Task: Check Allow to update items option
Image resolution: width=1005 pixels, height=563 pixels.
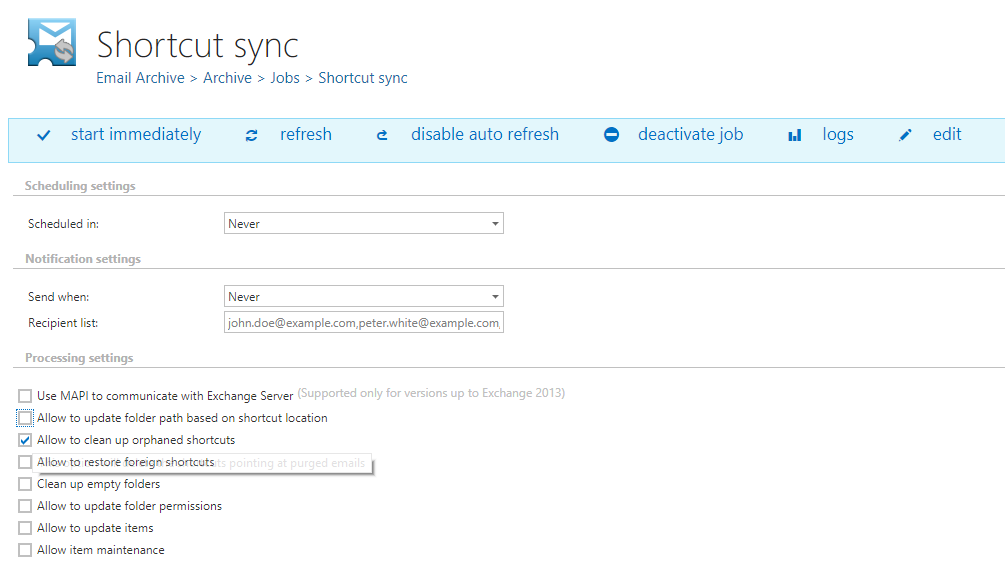Action: pyautogui.click(x=25, y=528)
